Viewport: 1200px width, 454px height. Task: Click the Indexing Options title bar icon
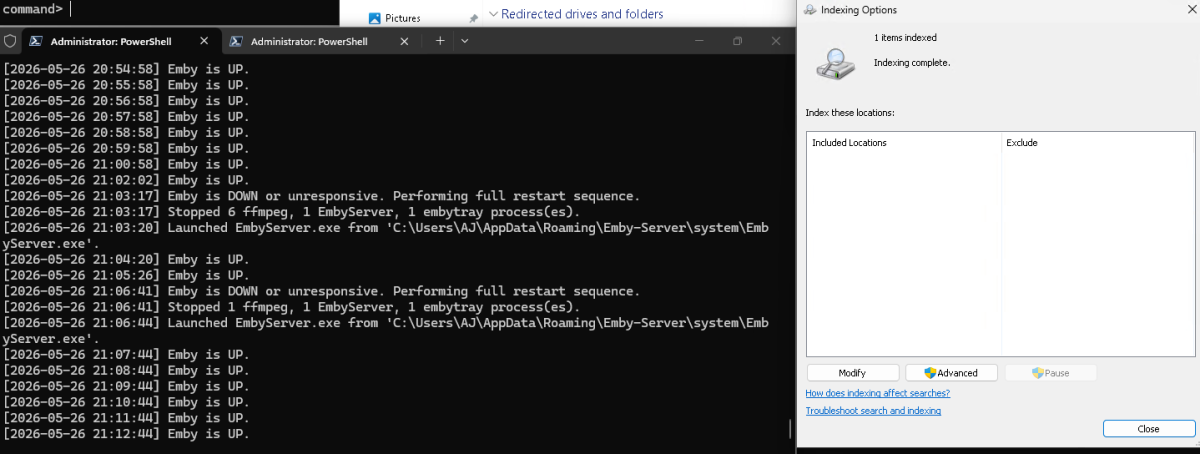point(809,10)
